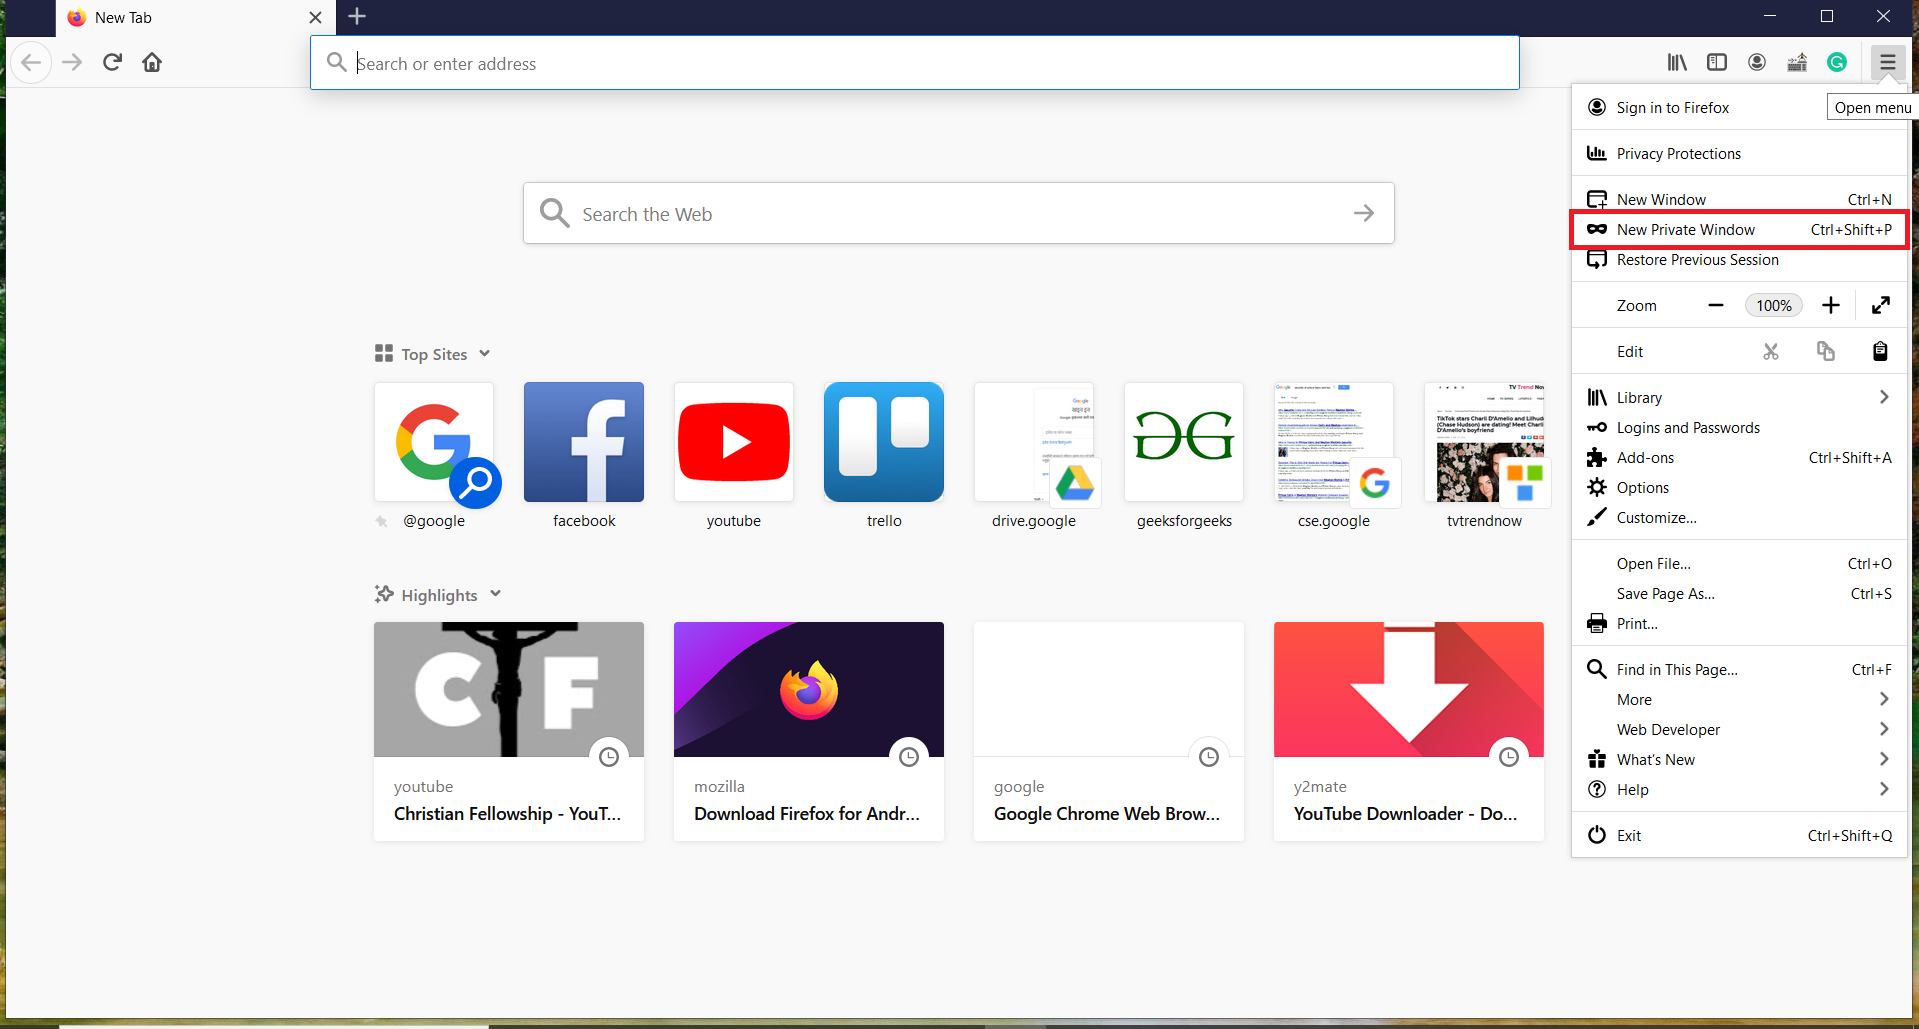Close the New Tab tab
The image size is (1919, 1029).
(315, 17)
